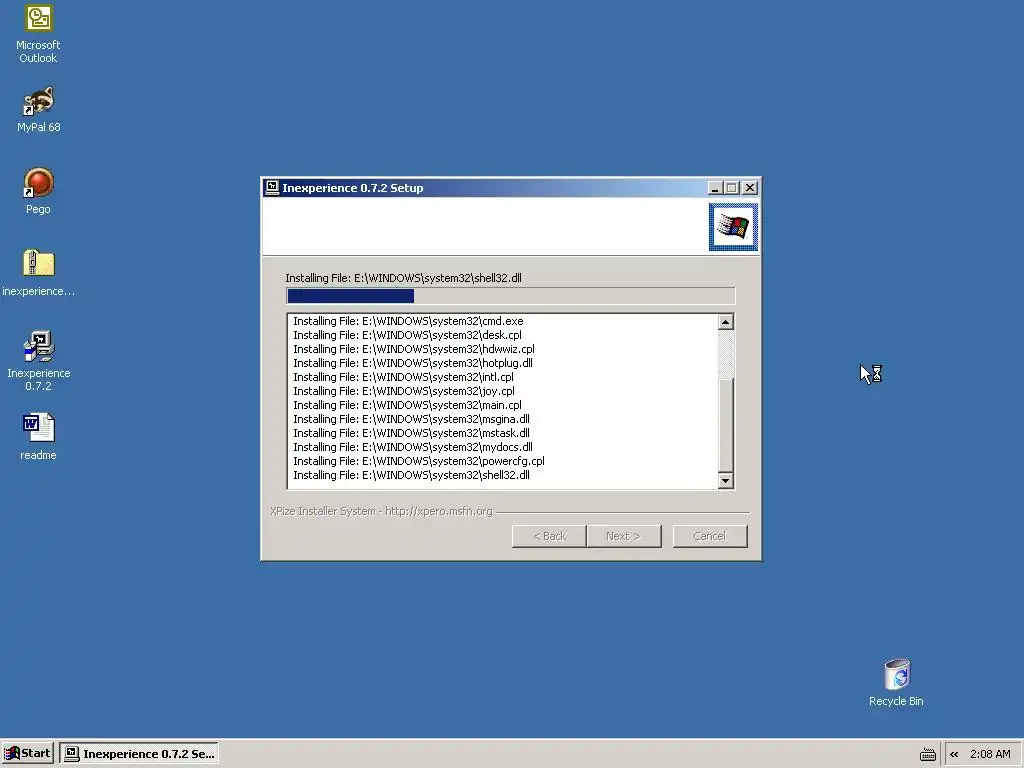Click the status text above the progress bar
This screenshot has width=1024, height=768.
pyautogui.click(x=404, y=278)
